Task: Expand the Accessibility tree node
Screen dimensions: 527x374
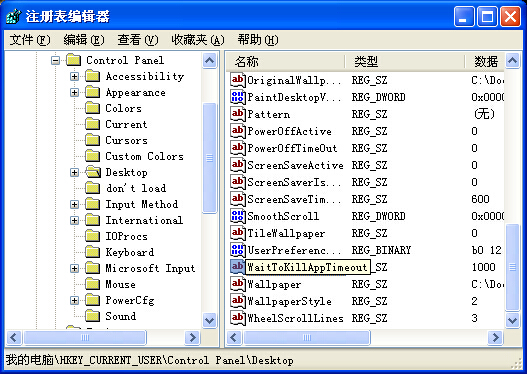Action: (75, 76)
